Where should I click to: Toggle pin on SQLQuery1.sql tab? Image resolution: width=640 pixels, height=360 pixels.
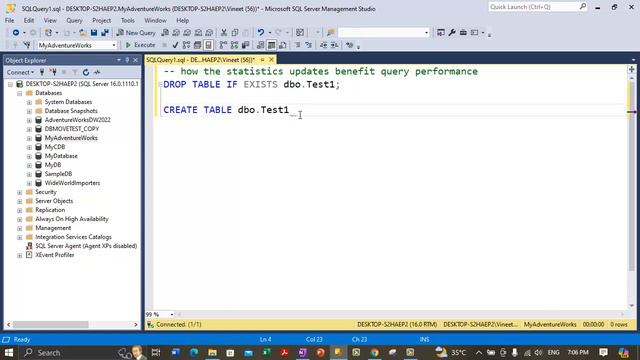click(262, 60)
